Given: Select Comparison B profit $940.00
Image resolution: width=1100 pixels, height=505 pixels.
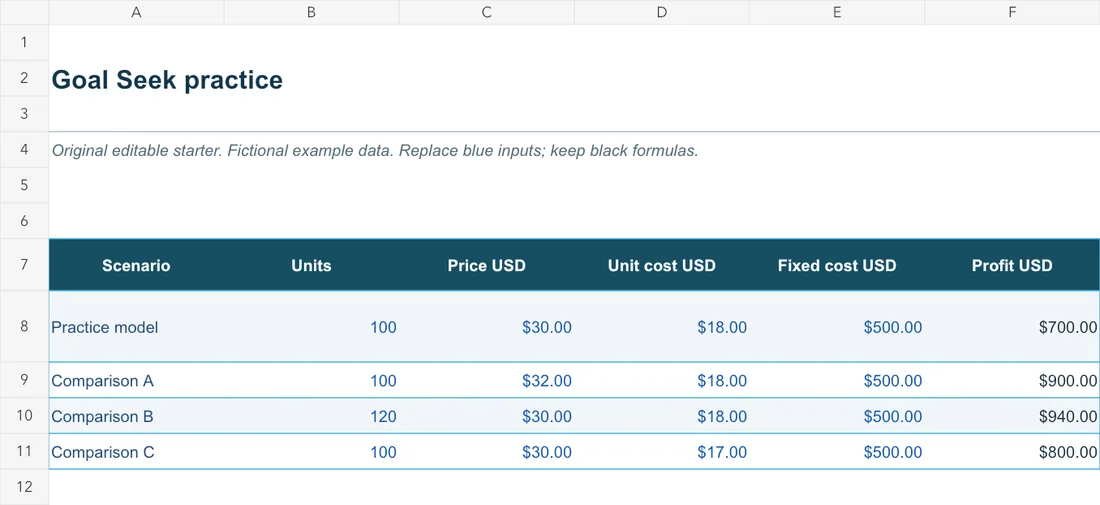Looking at the screenshot, I should [x=1012, y=417].
